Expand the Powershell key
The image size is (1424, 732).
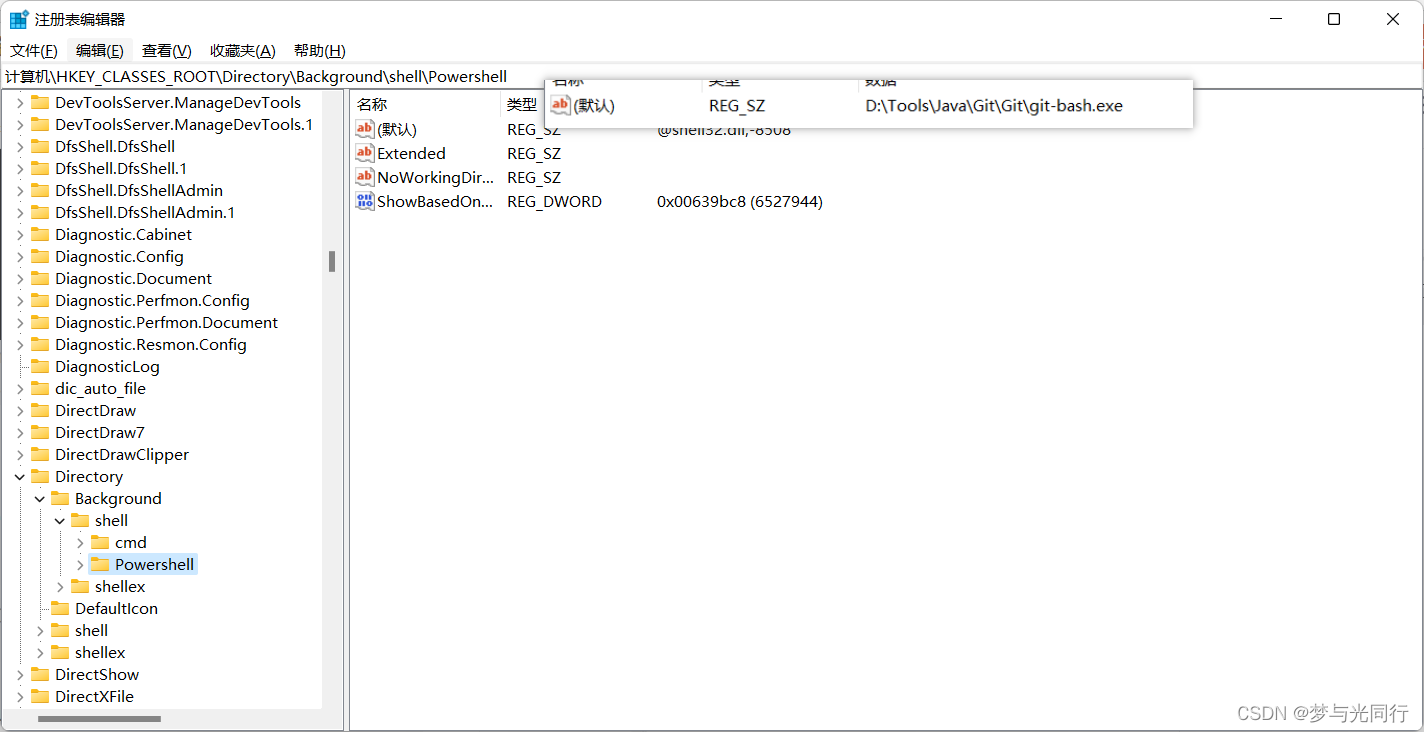coord(80,565)
